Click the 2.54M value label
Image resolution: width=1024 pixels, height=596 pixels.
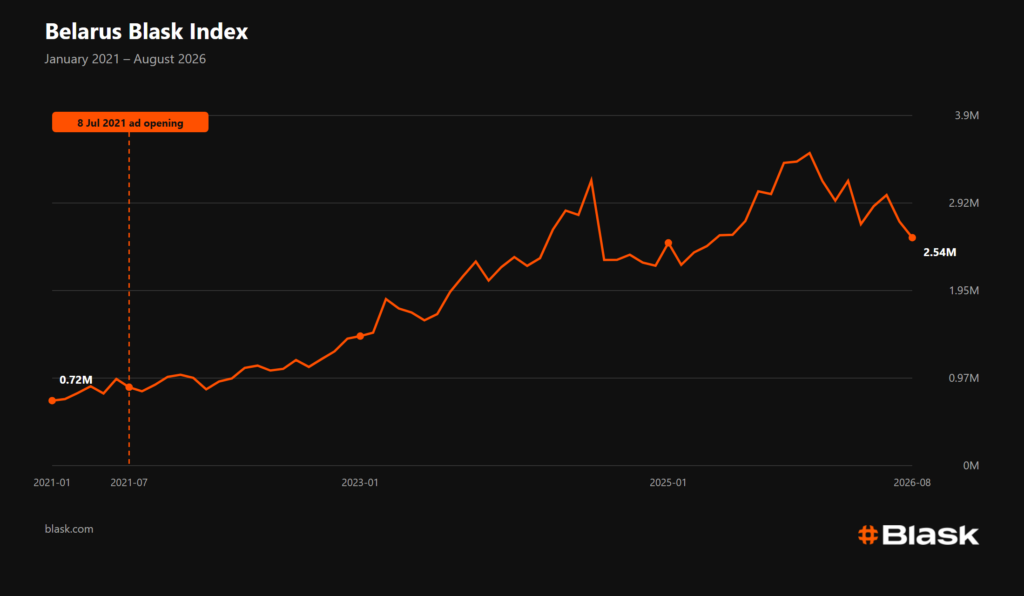[940, 253]
